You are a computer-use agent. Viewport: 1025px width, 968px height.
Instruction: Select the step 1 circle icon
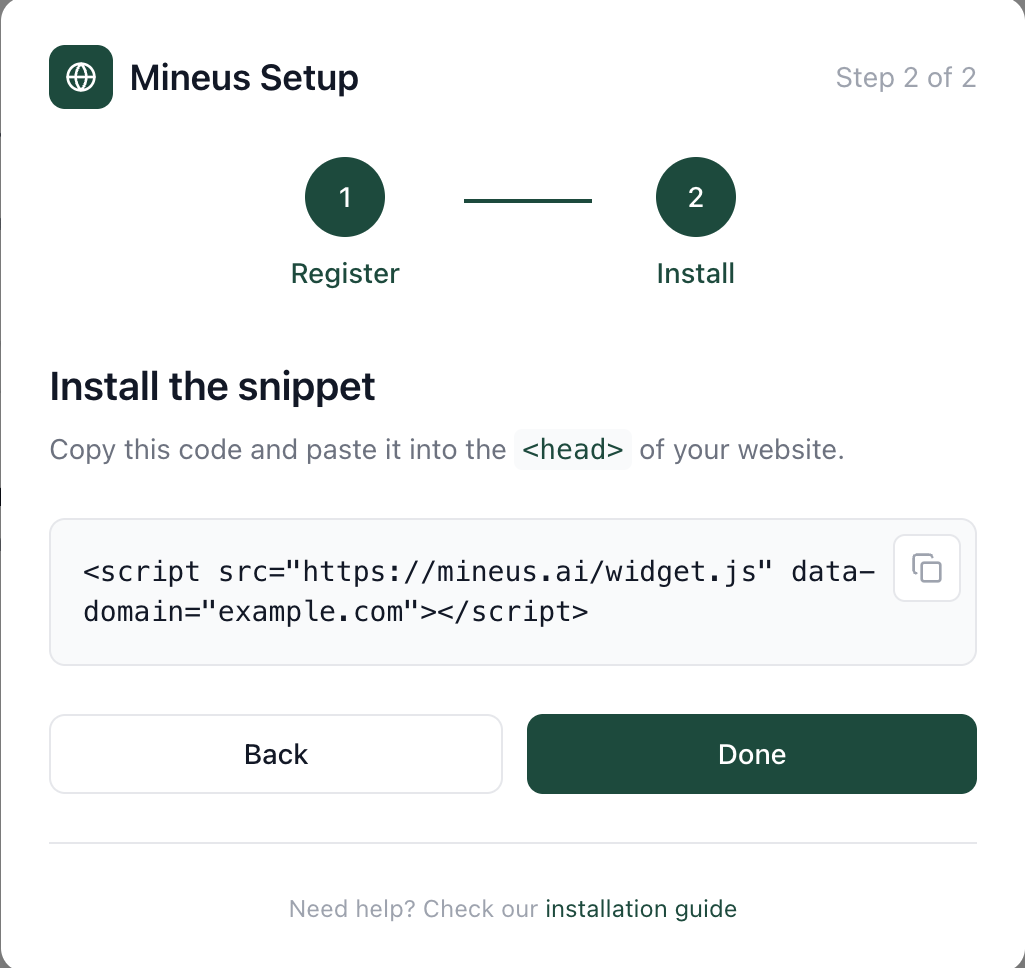(344, 197)
